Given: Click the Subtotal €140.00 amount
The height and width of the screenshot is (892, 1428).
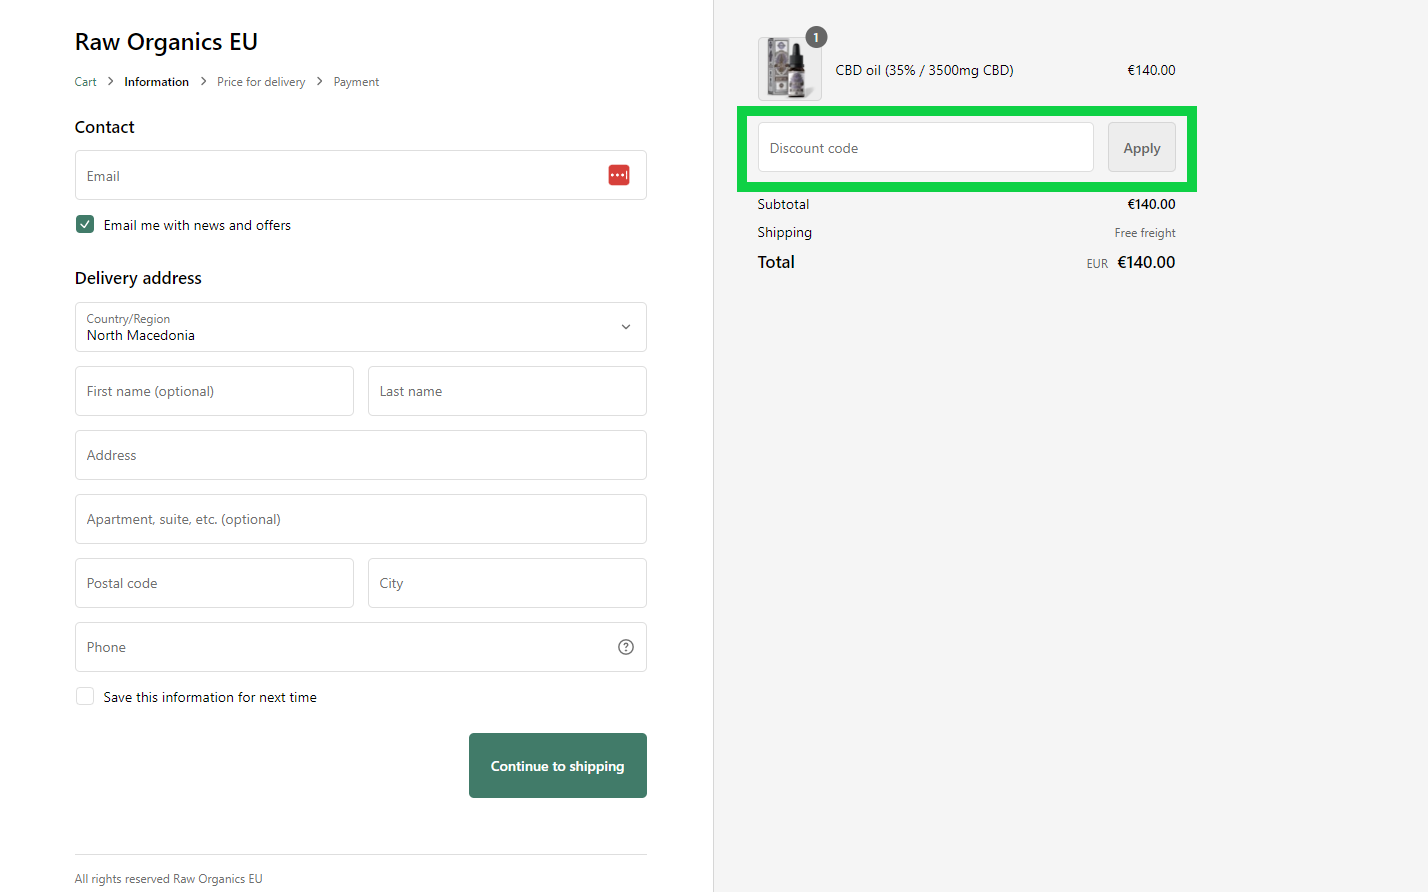Looking at the screenshot, I should (1151, 204).
